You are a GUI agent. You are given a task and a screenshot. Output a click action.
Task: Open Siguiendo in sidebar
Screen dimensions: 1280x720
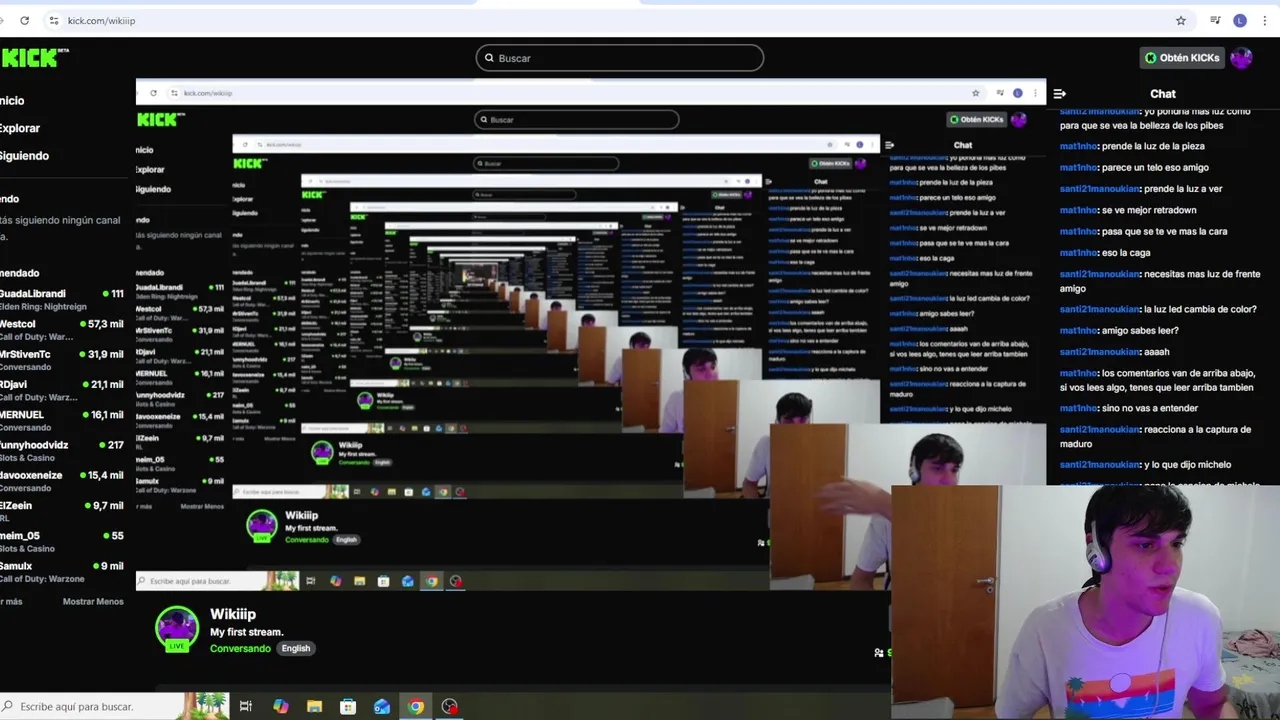(24, 155)
